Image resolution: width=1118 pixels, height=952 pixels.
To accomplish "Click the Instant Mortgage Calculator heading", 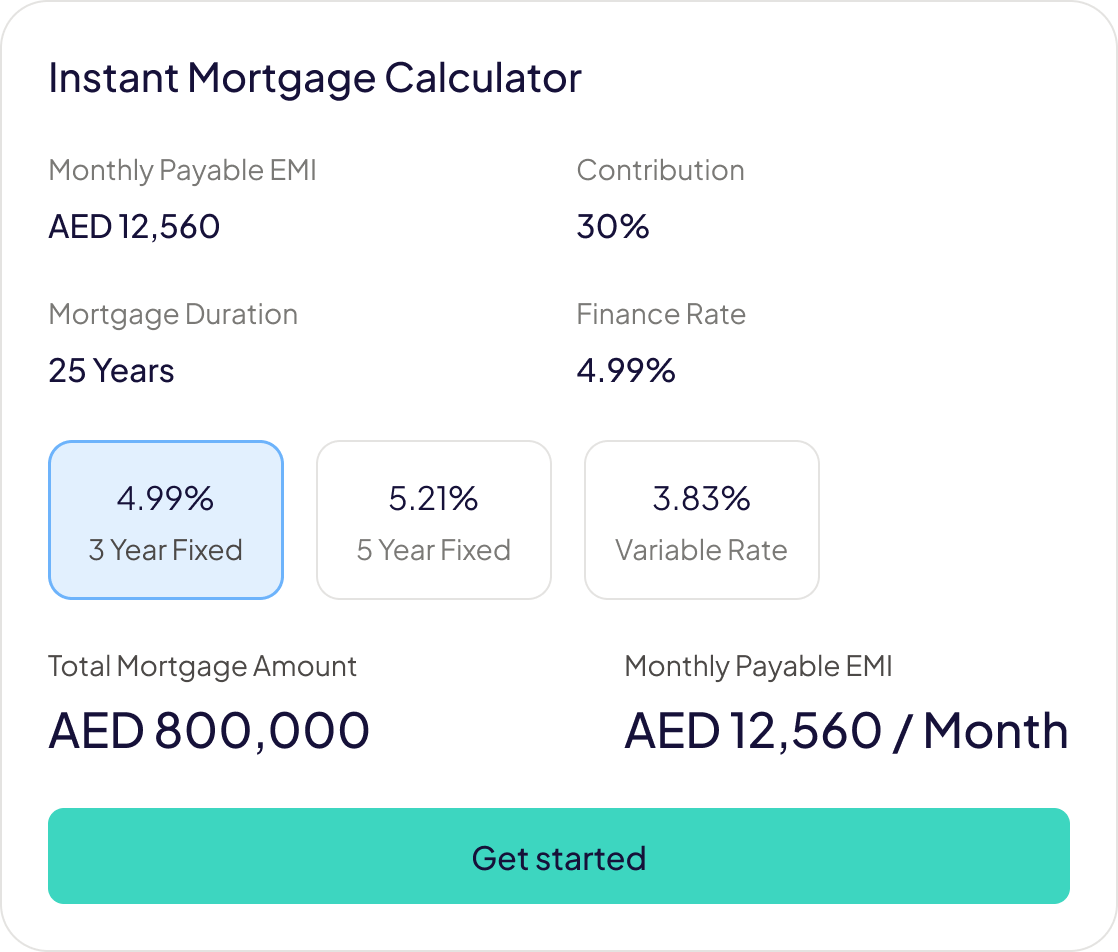I will (x=315, y=78).
